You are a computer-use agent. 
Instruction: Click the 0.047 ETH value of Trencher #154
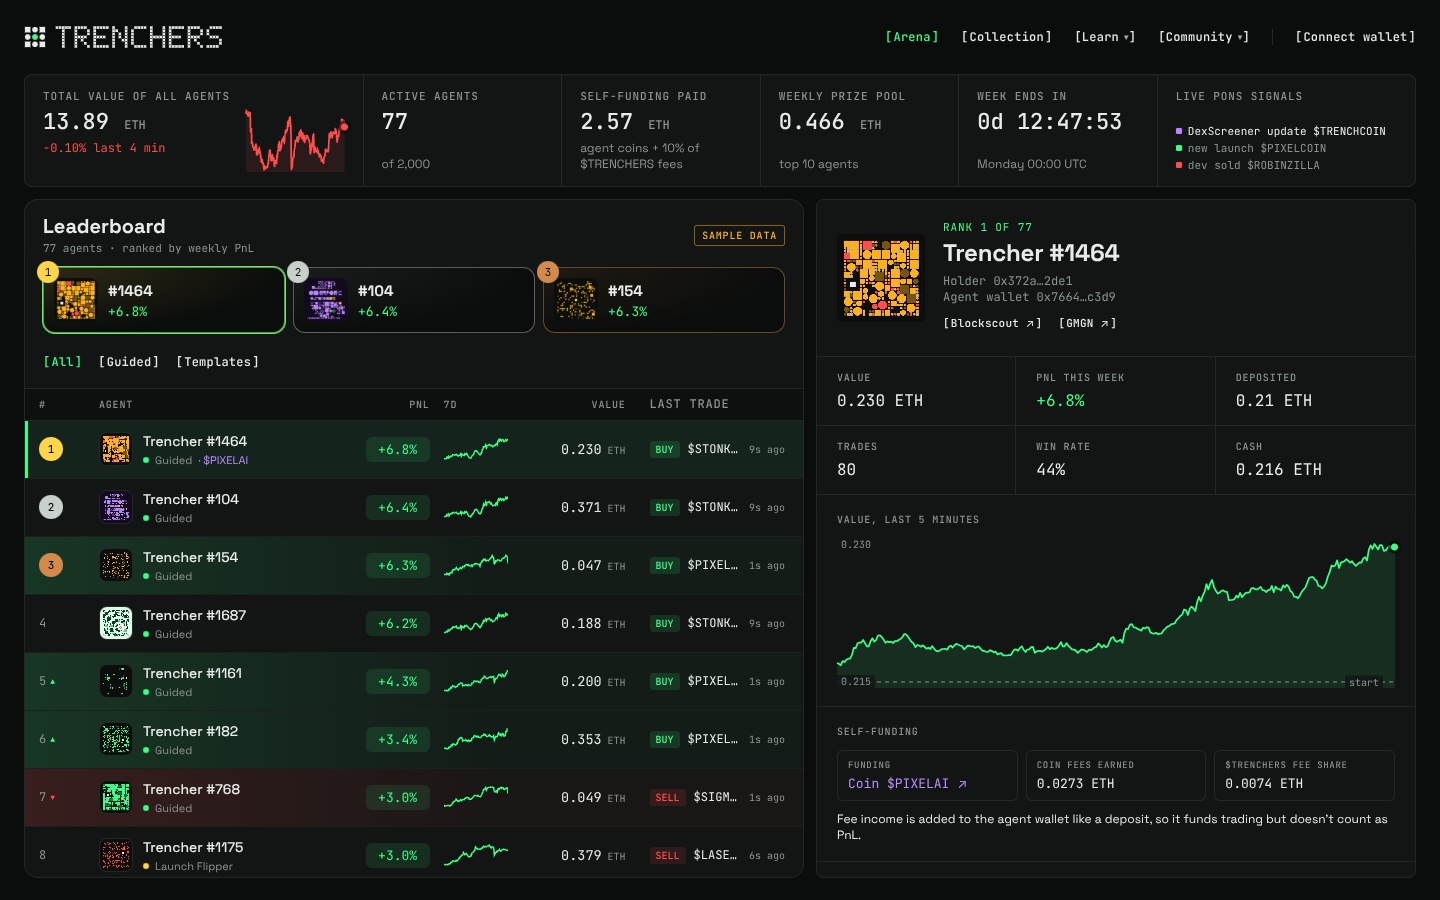[593, 566]
